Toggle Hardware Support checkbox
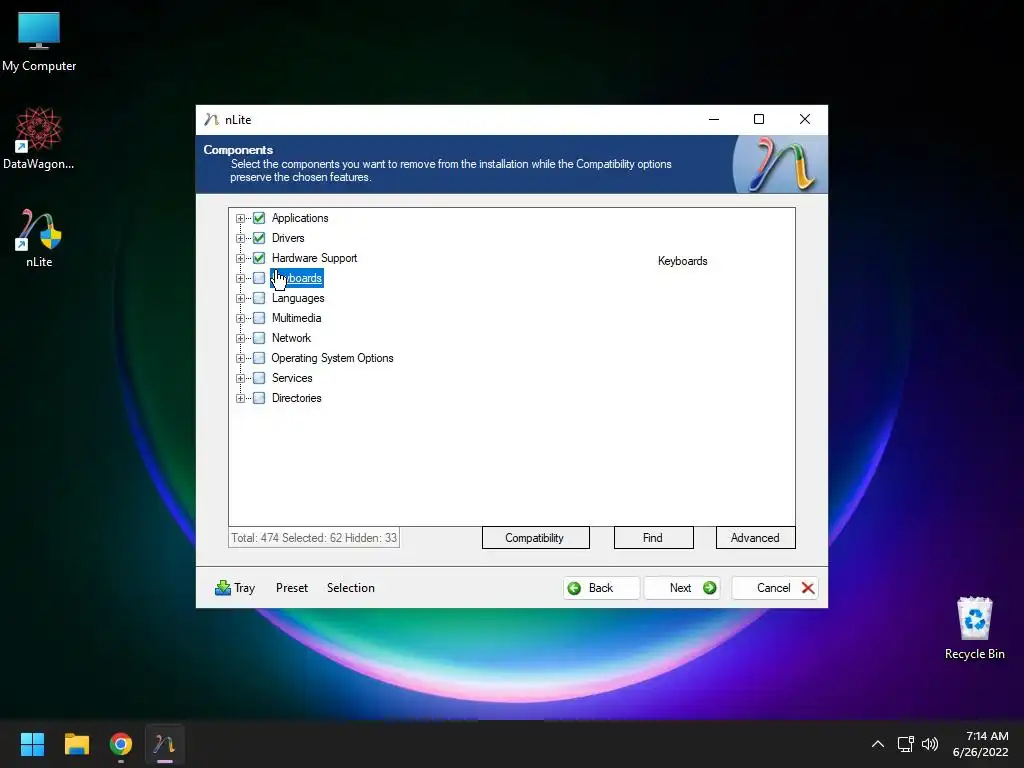The height and width of the screenshot is (768, 1024). pos(259,258)
